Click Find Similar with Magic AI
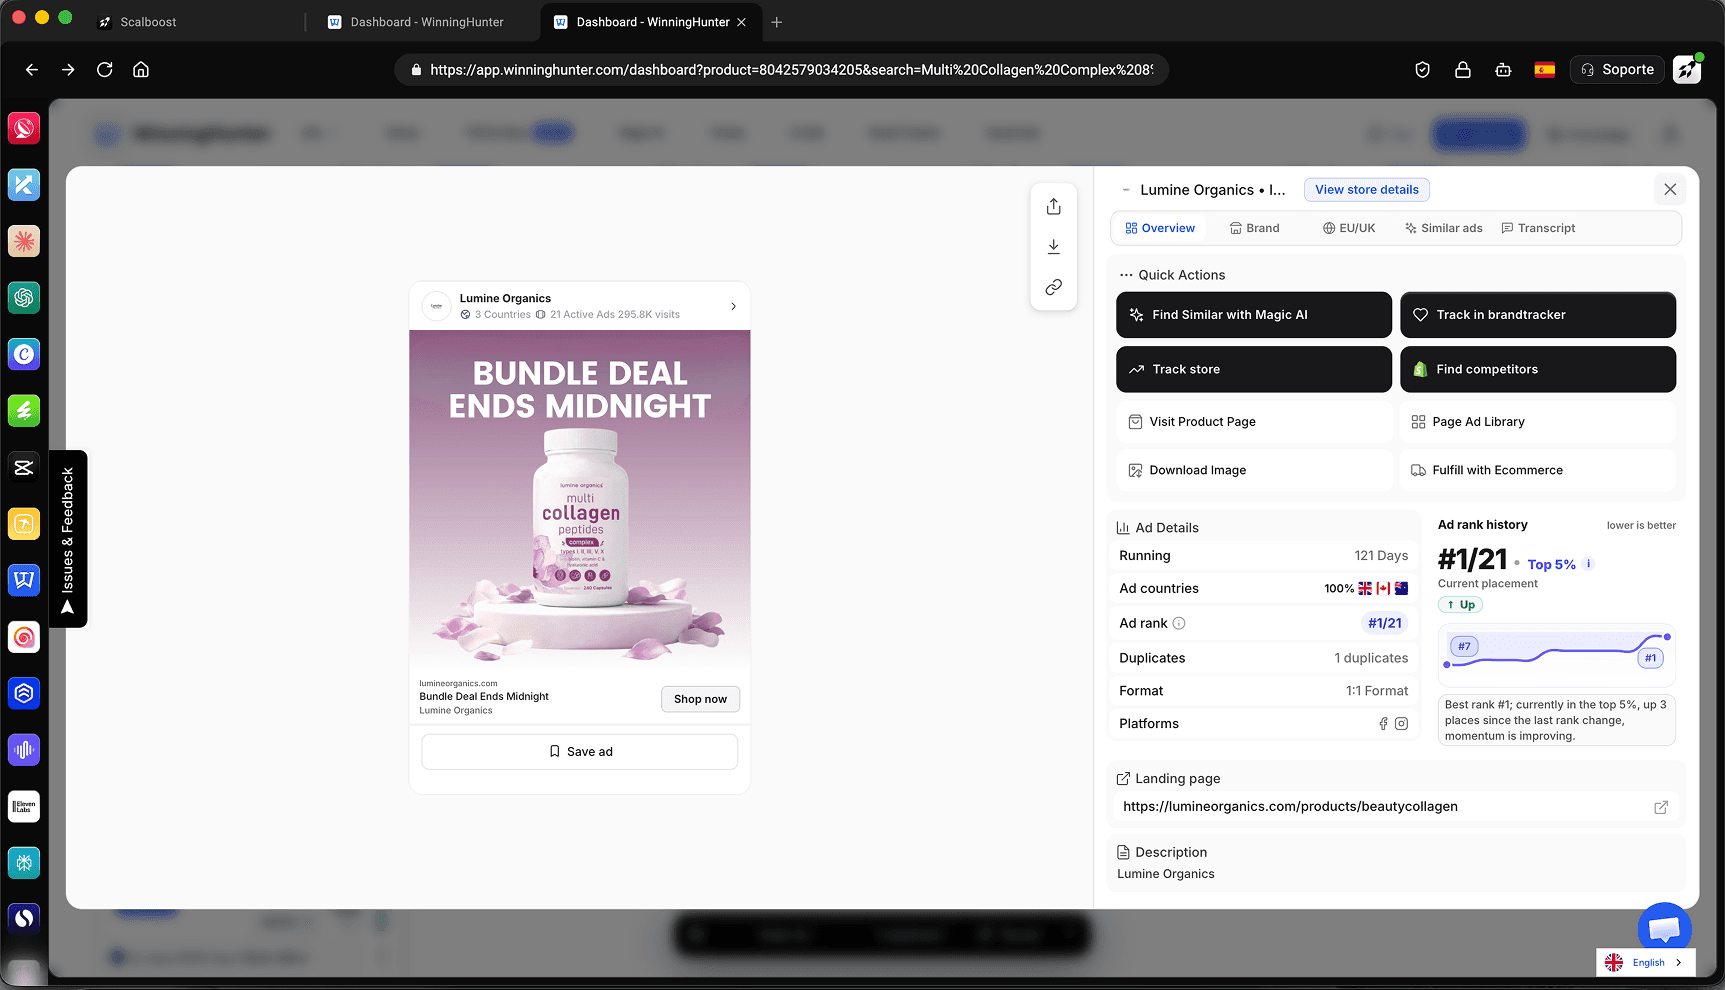 coord(1254,315)
